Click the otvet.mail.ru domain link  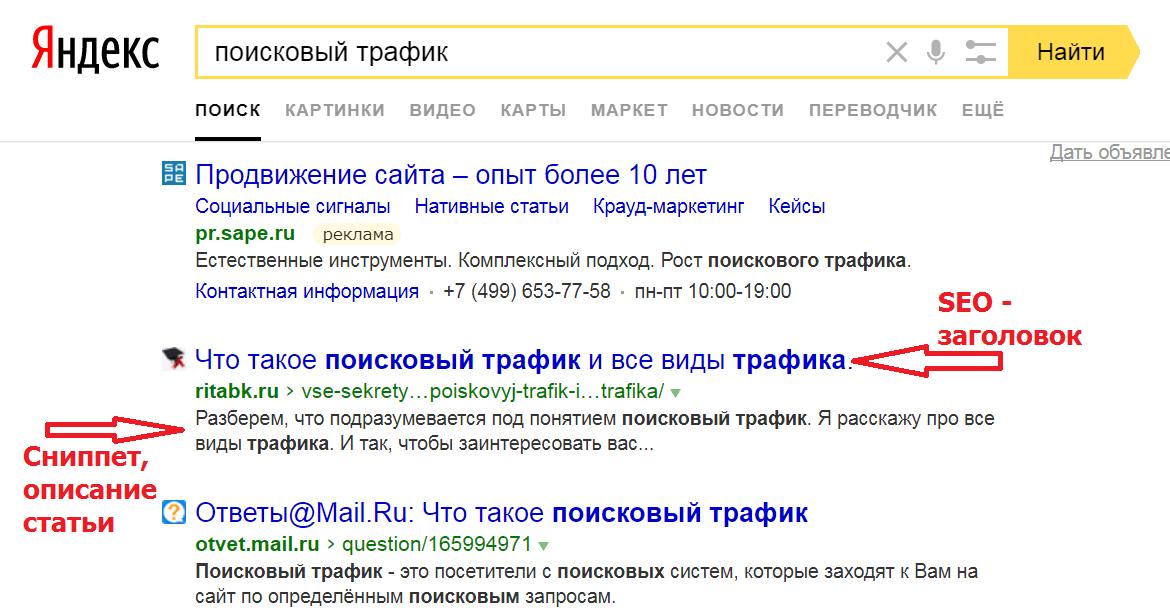click(257, 544)
